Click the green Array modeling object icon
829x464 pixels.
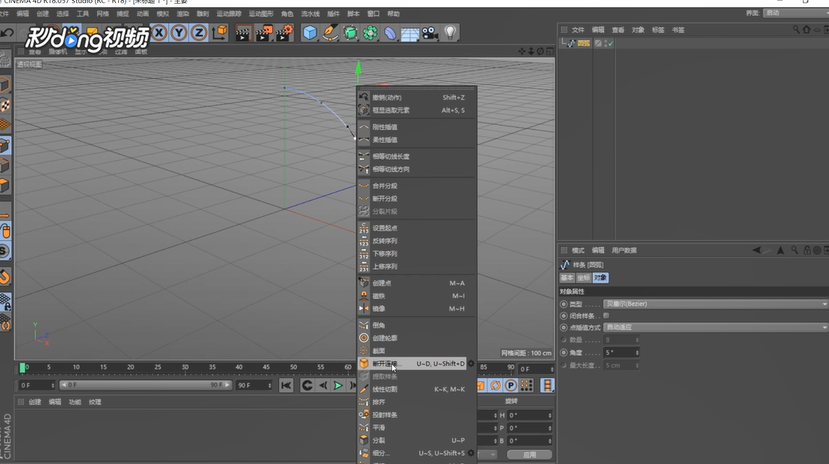(370, 33)
